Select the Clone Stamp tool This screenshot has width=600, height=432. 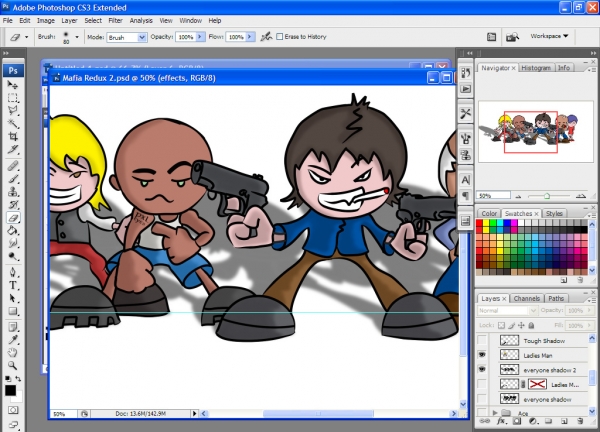pos(13,191)
